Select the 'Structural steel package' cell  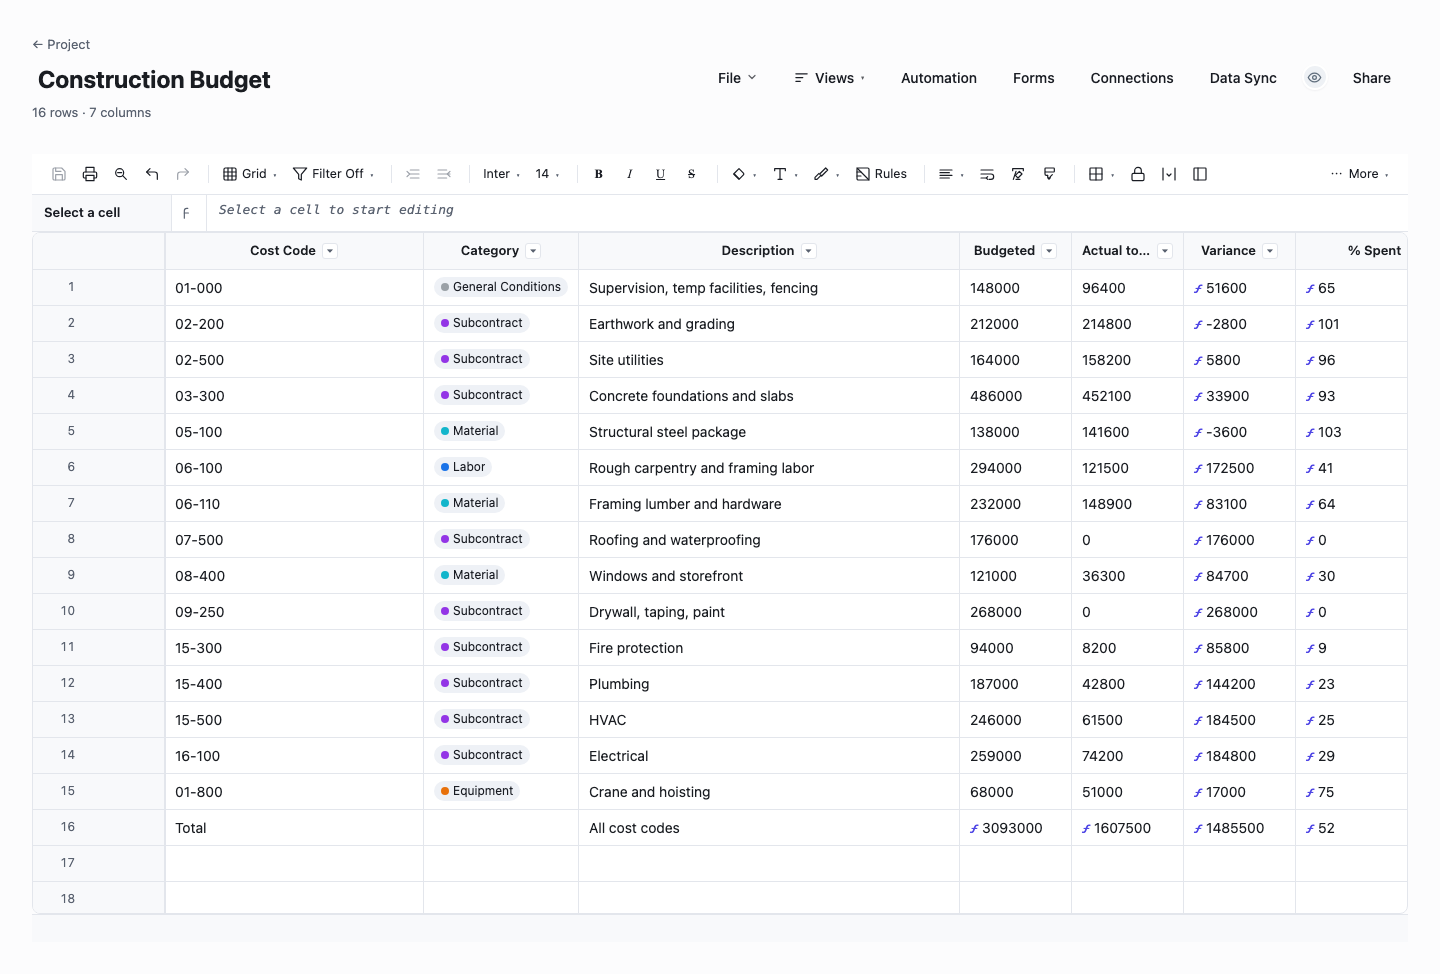(769, 432)
